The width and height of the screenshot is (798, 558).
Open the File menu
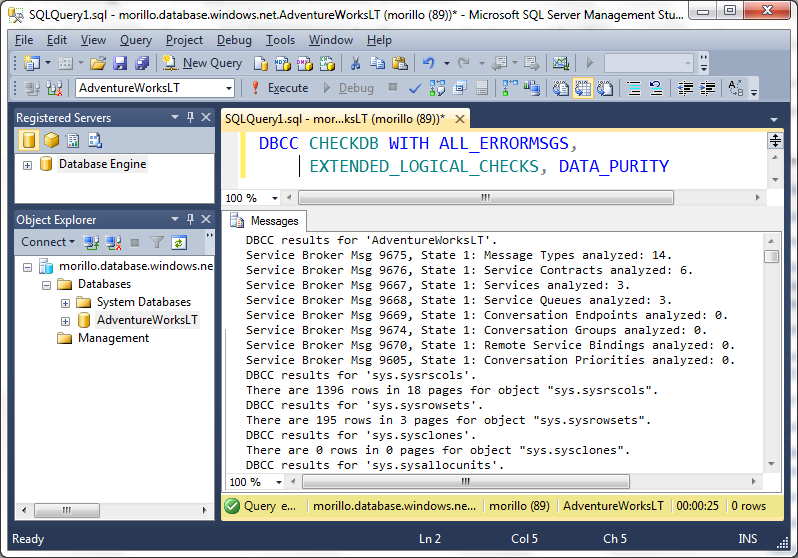click(x=24, y=40)
